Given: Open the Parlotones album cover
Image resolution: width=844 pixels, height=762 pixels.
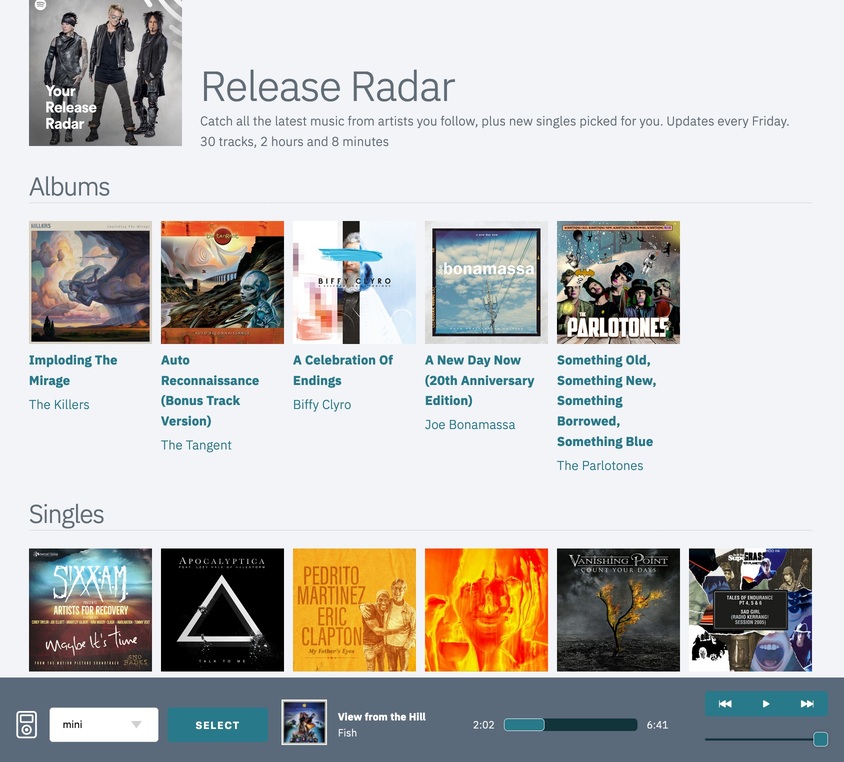Looking at the screenshot, I should 618,282.
